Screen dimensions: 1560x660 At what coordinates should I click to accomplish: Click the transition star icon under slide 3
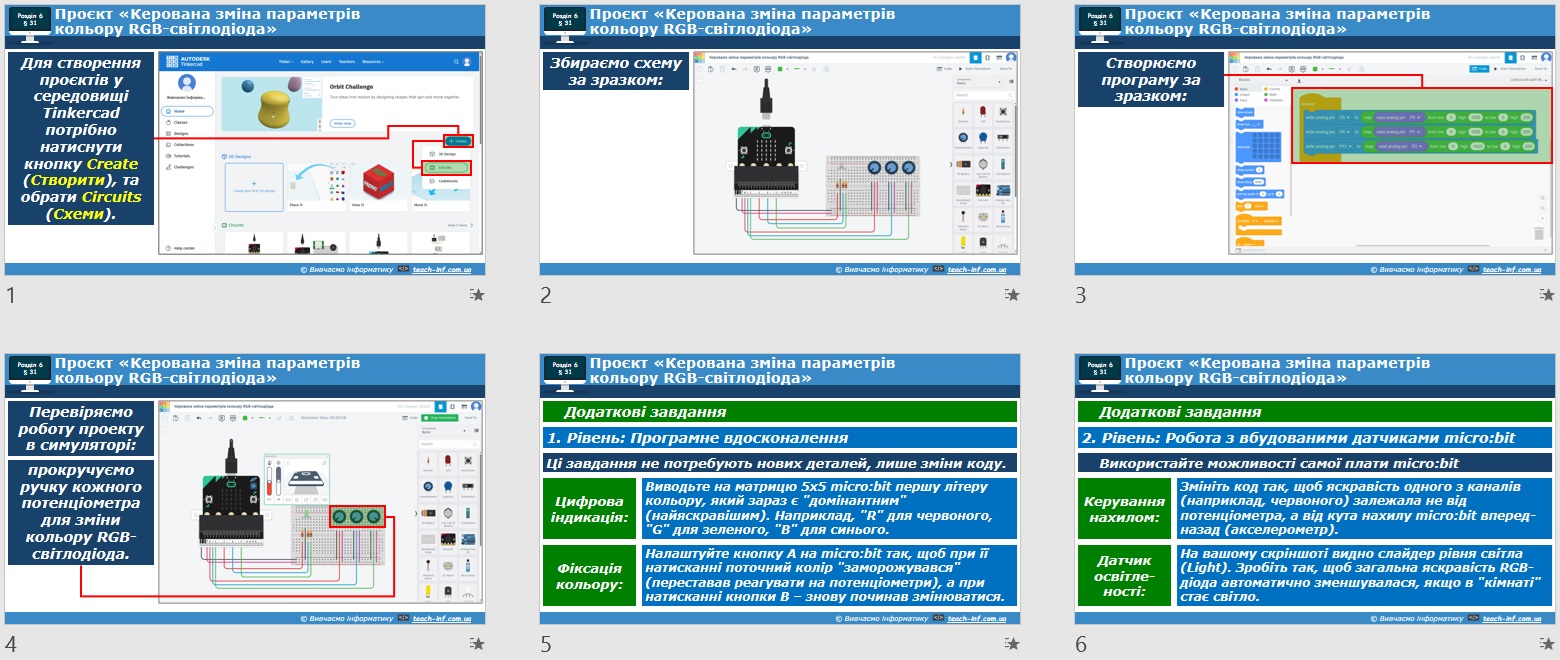[1547, 295]
